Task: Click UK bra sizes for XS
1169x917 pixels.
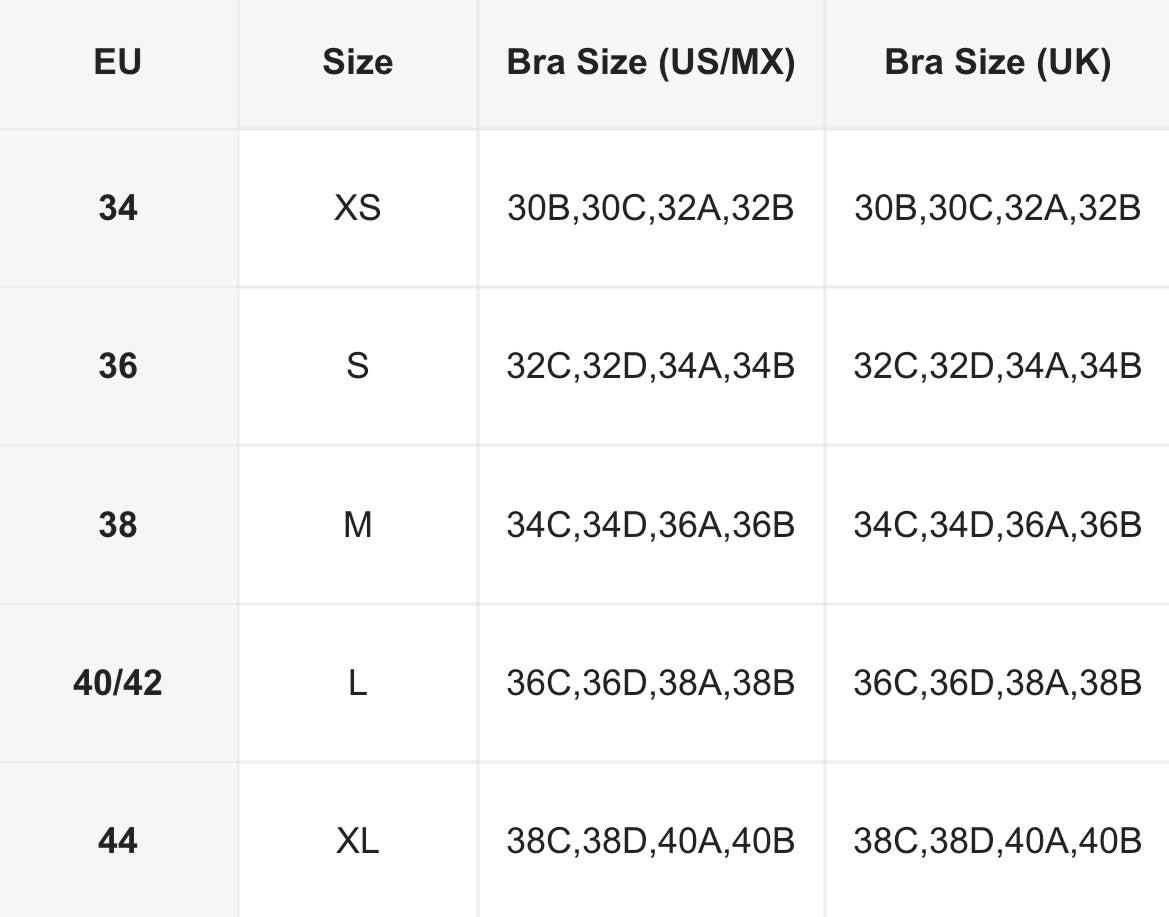Action: pyautogui.click(x=997, y=208)
